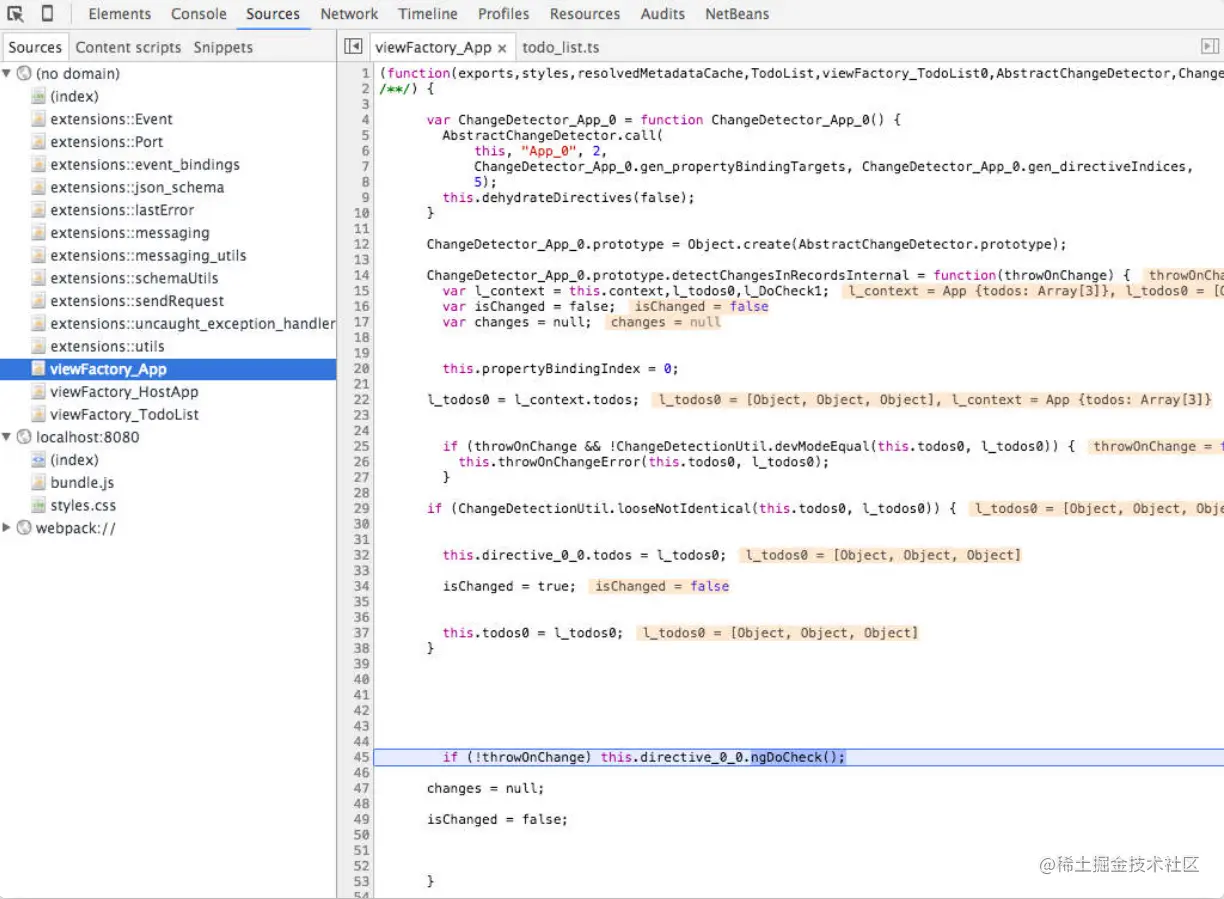This screenshot has width=1224, height=899.
Task: Toggle device mode phone icon
Action: [x=47, y=14]
